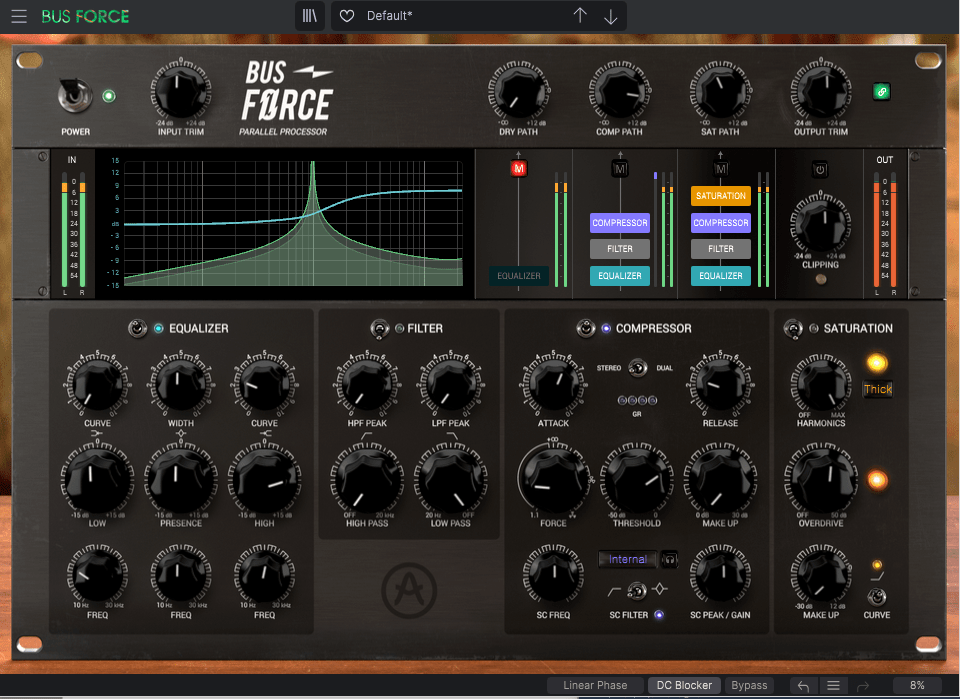The width and height of the screenshot is (960, 699).
Task: Toggle the Equalizer section on/off switch
Action: click(137, 328)
